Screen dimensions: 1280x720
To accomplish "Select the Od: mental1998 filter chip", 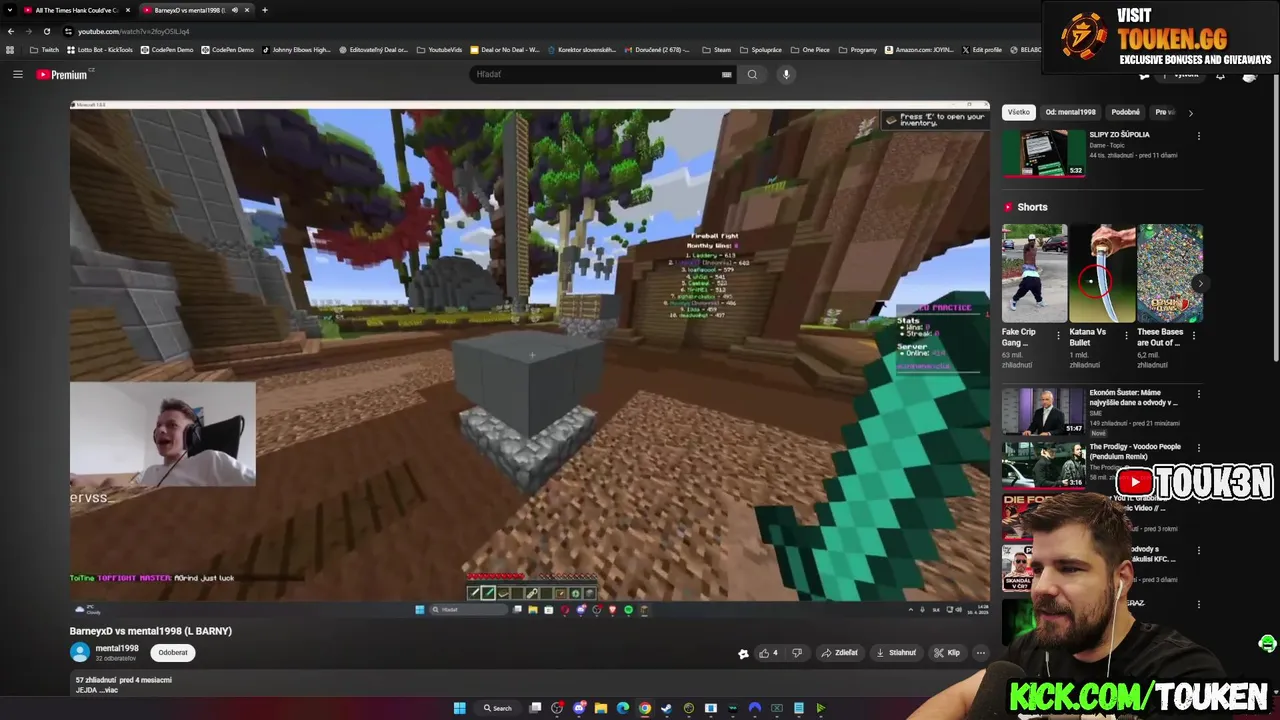I will pyautogui.click(x=1071, y=112).
